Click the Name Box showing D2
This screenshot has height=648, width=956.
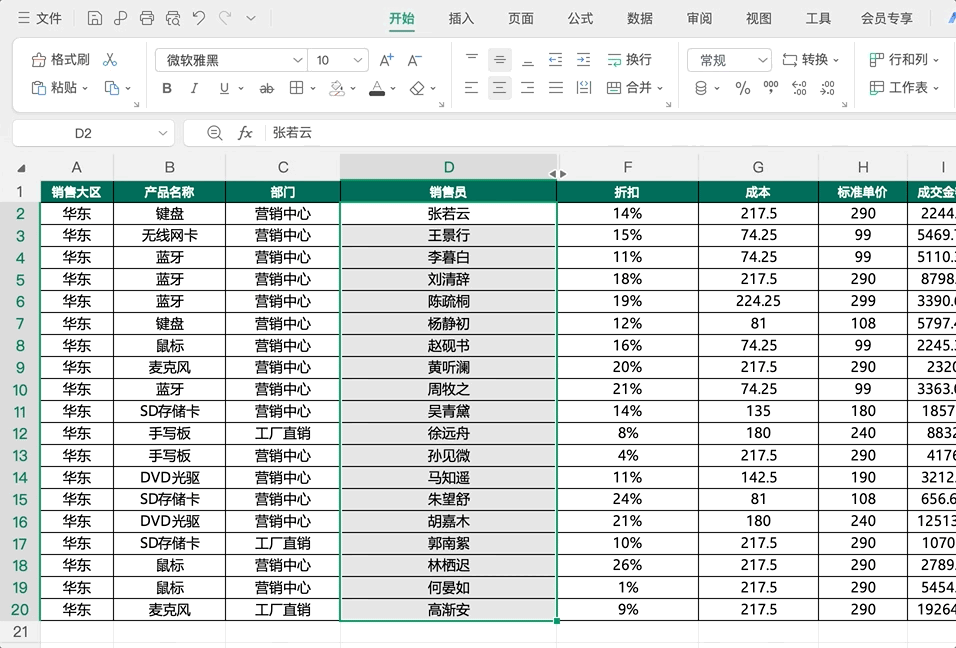tap(83, 133)
